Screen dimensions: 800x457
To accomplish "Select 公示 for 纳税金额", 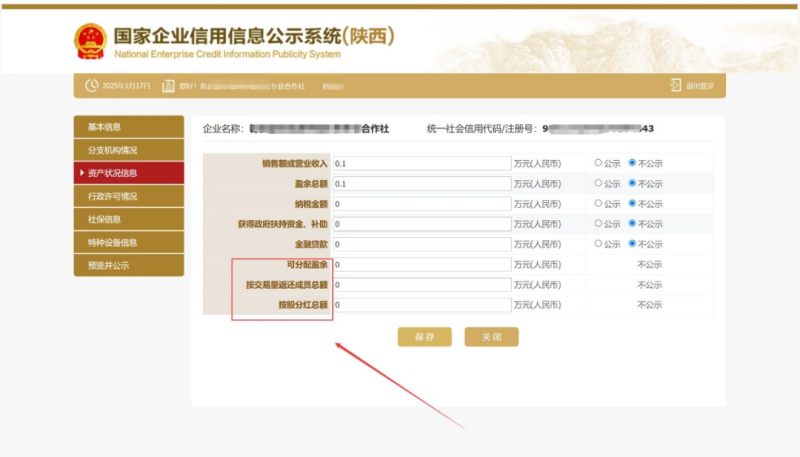I will tap(598, 203).
